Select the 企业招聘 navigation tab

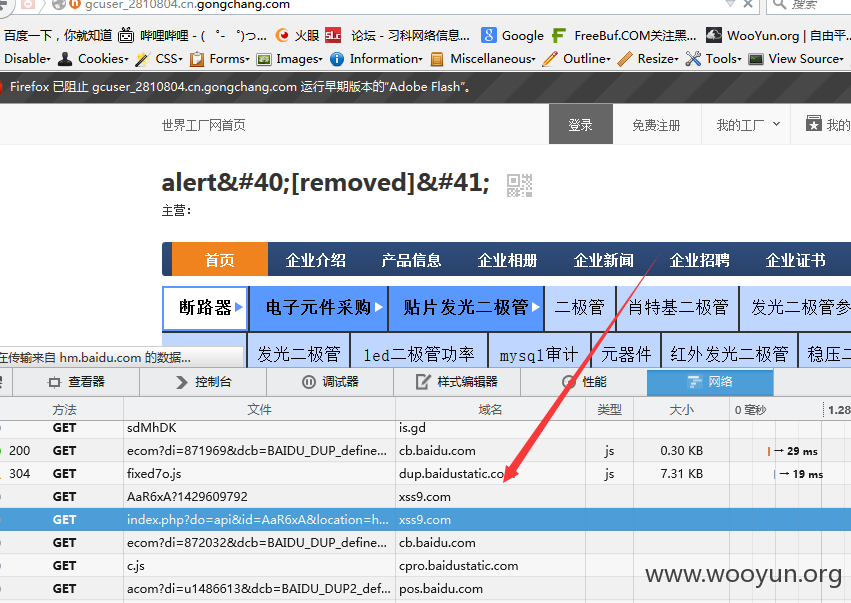click(x=700, y=259)
